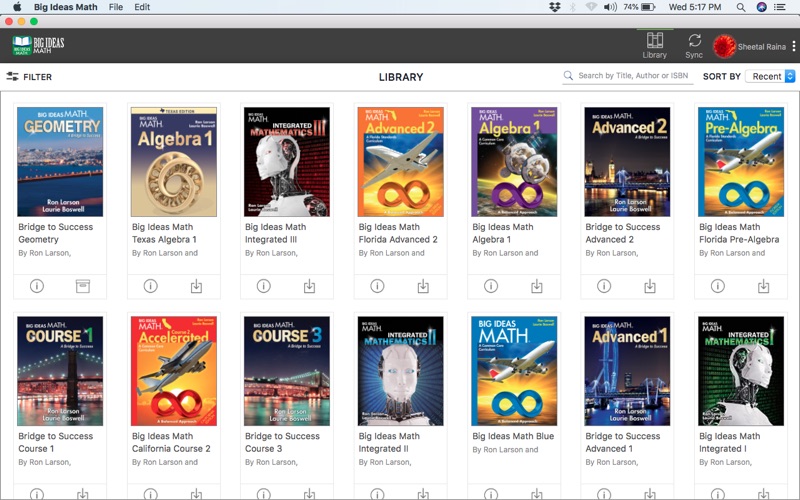Screen dimensions: 800x500
Task: Click title 'Bridge to Success Course 1'
Action: pyautogui.click(x=56, y=442)
